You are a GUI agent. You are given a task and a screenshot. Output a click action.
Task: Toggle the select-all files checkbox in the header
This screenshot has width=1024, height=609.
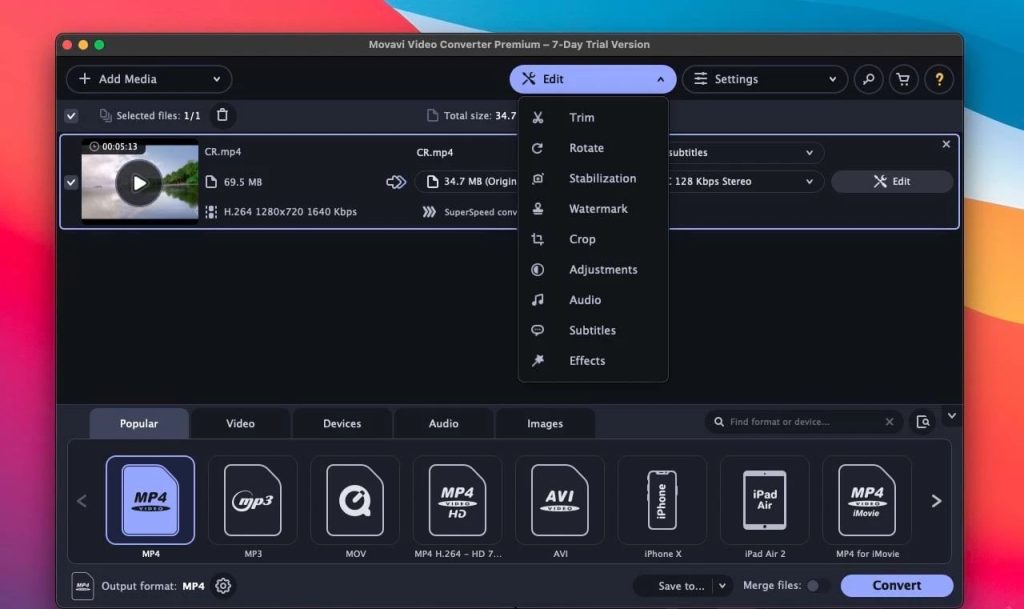70,115
